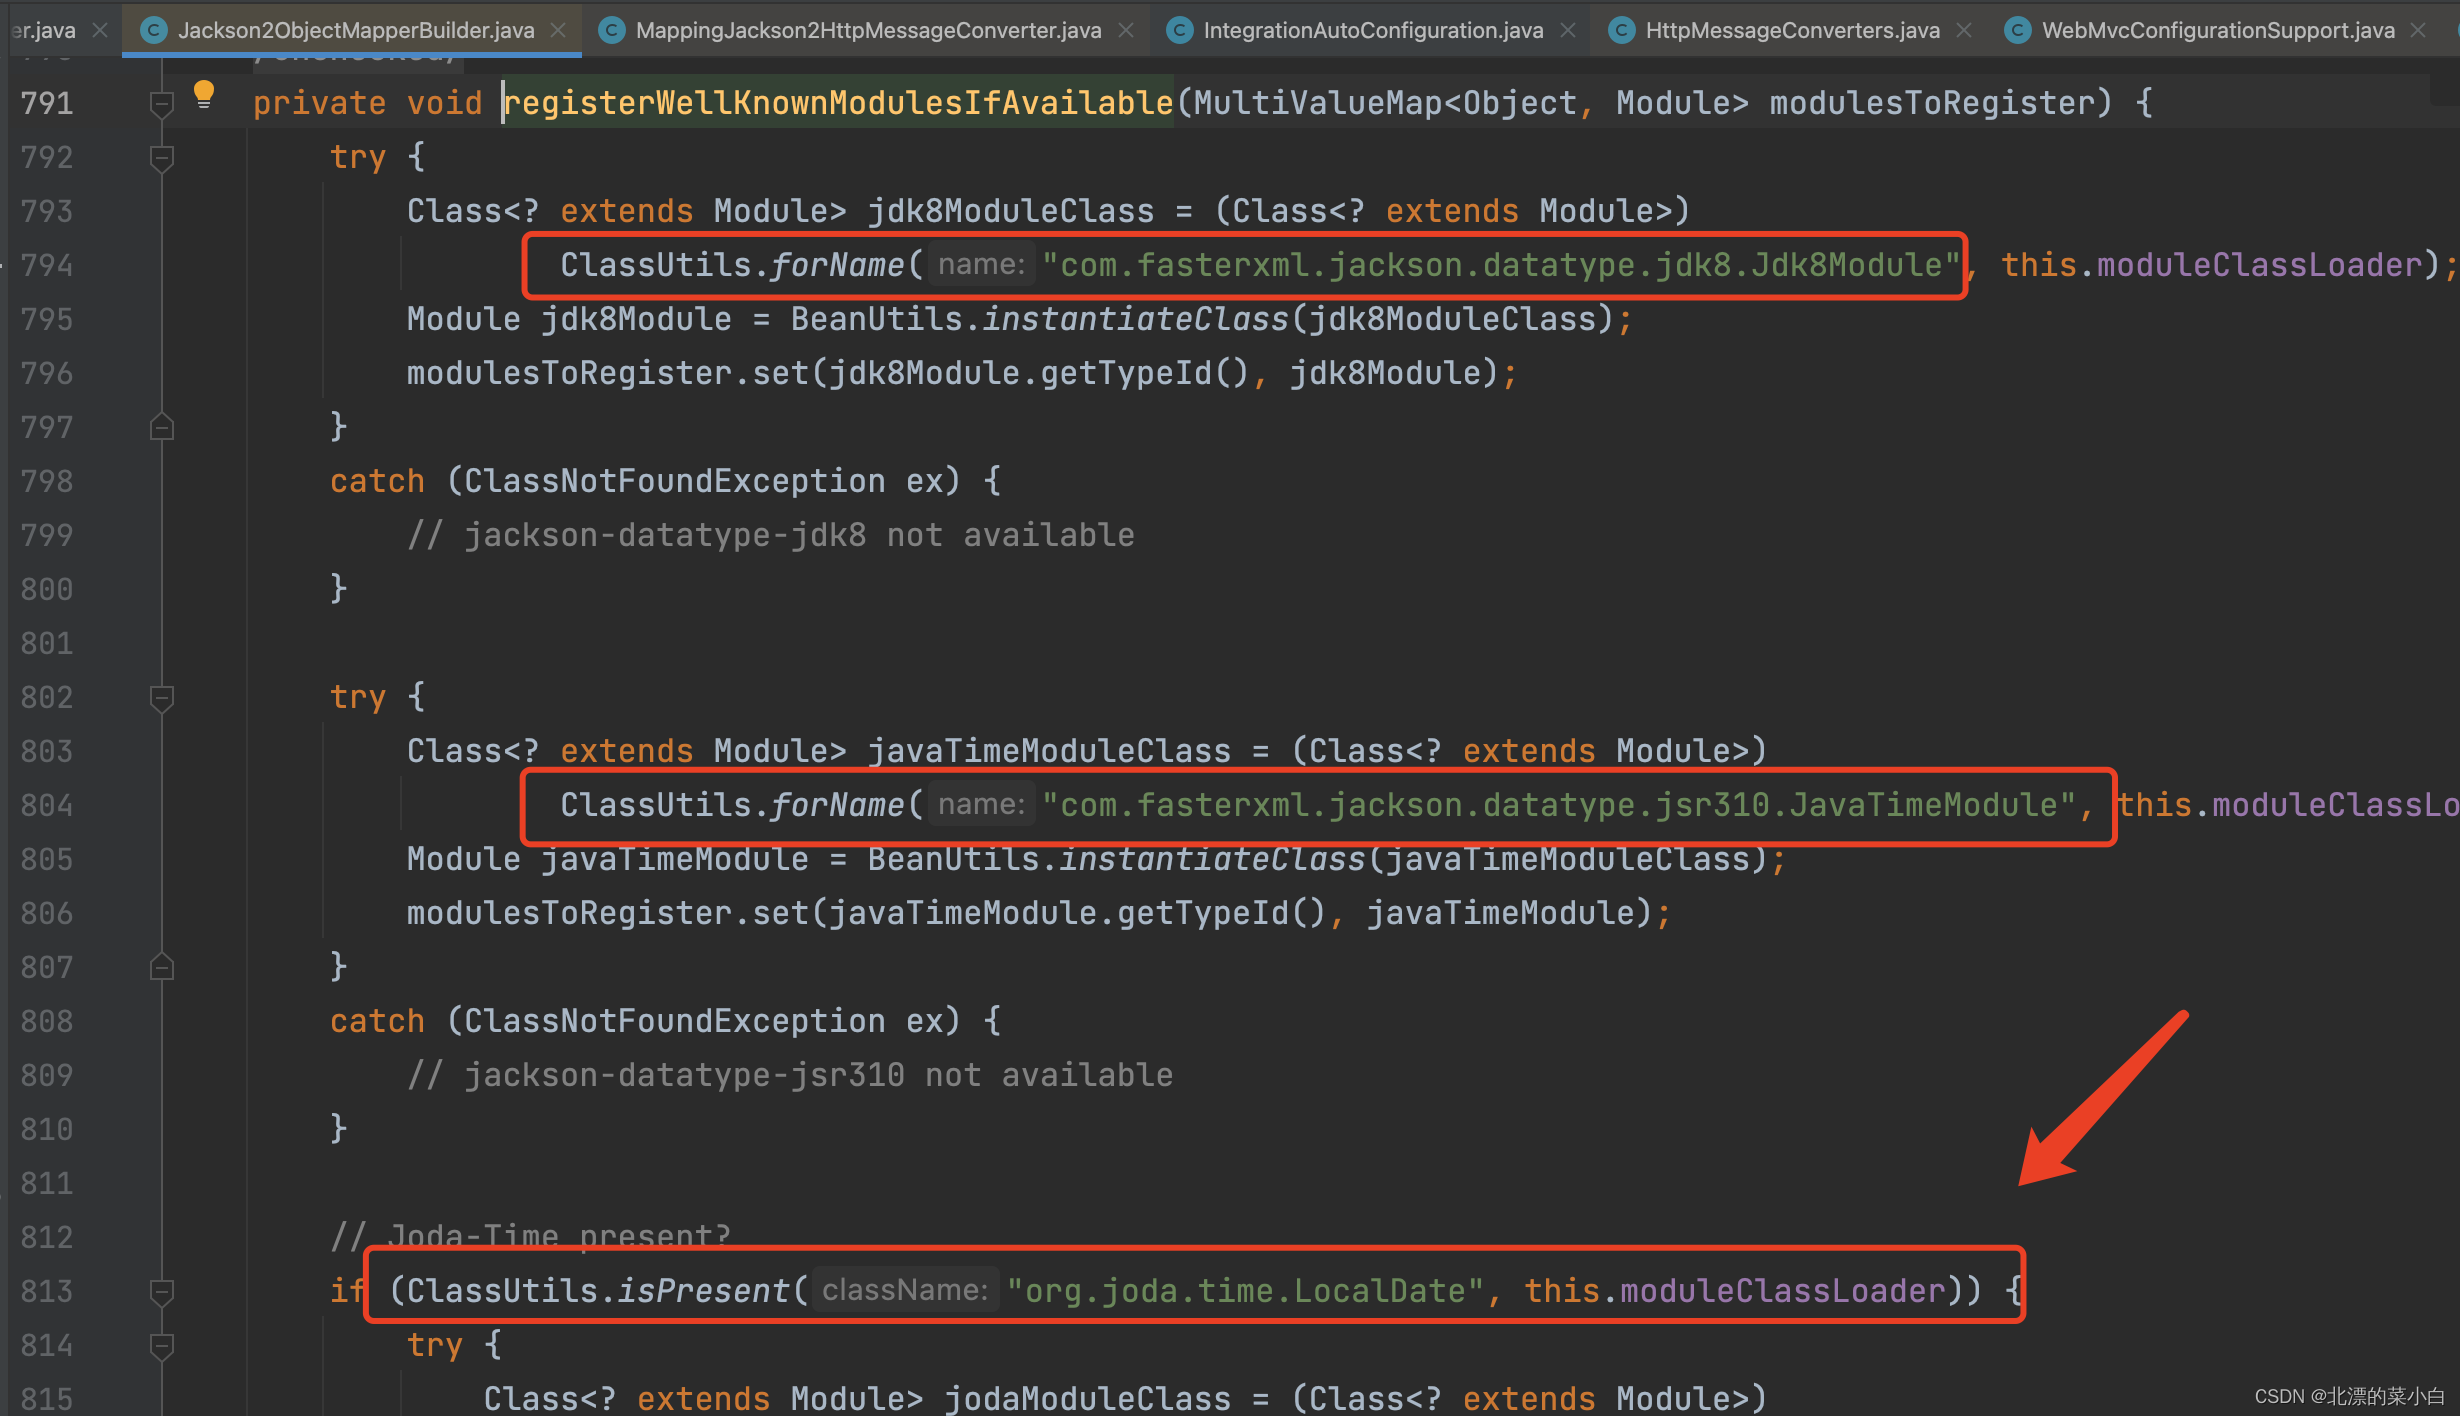This screenshot has height=1416, width=2460.
Task: Collapse fold end marker at line 797
Action: (161, 427)
